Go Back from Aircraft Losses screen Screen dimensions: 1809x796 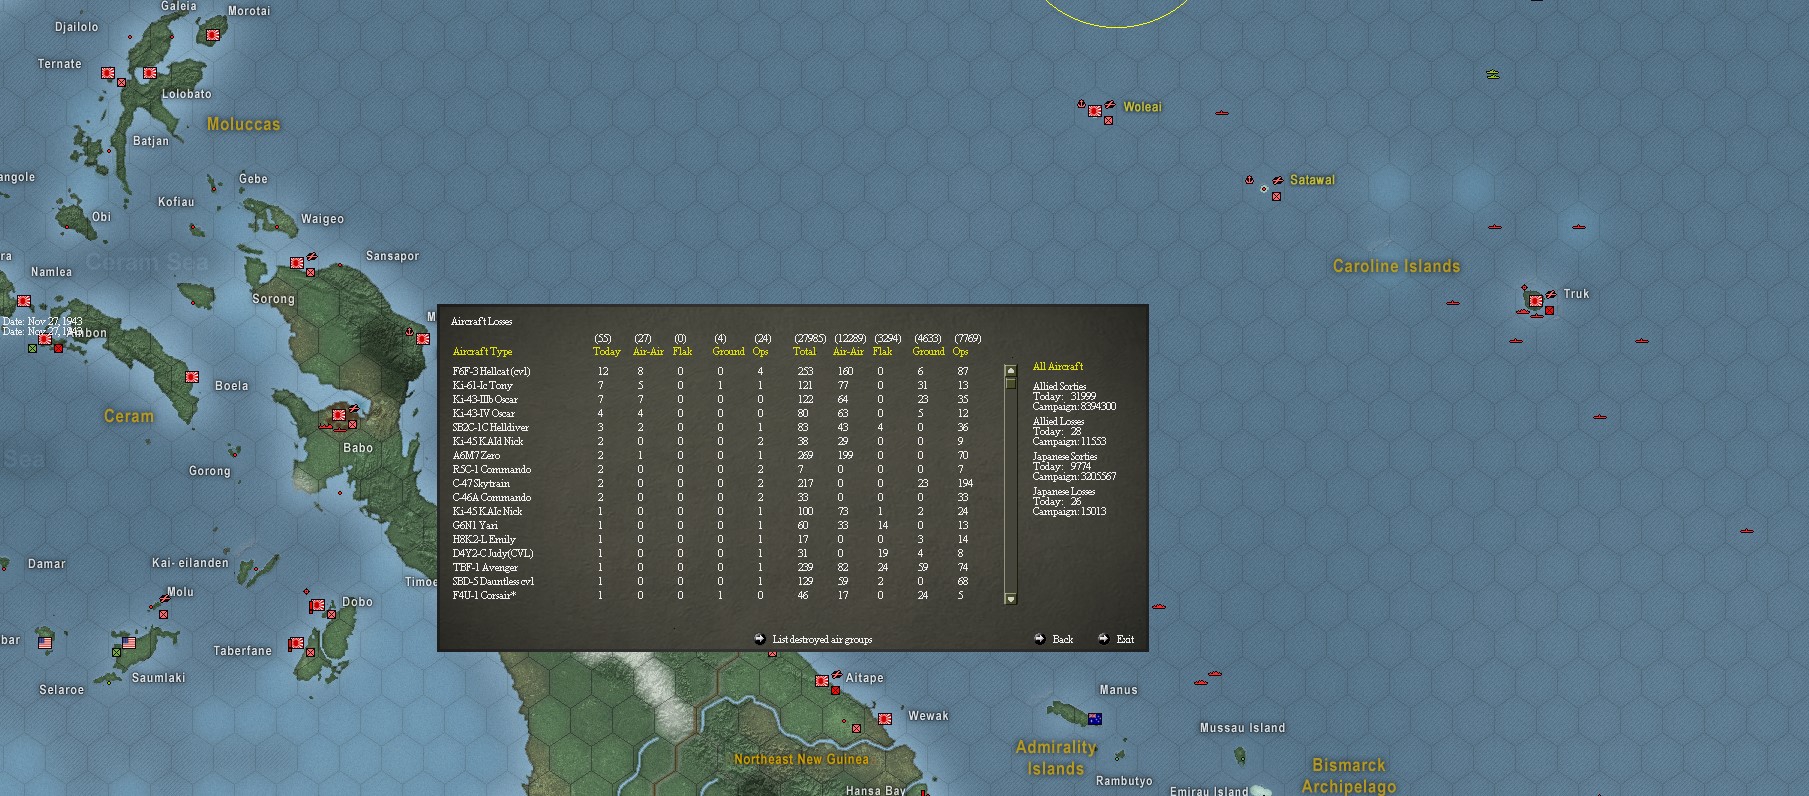(x=1062, y=639)
